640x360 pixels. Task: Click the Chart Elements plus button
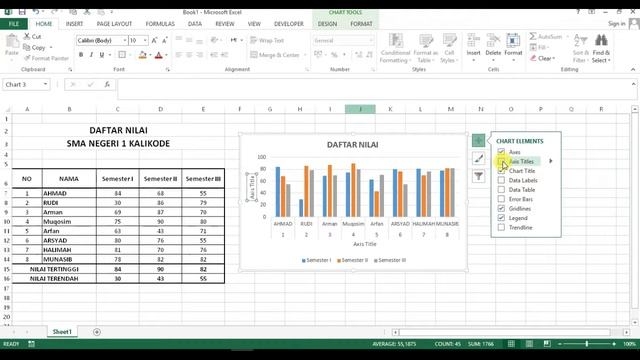click(x=478, y=140)
